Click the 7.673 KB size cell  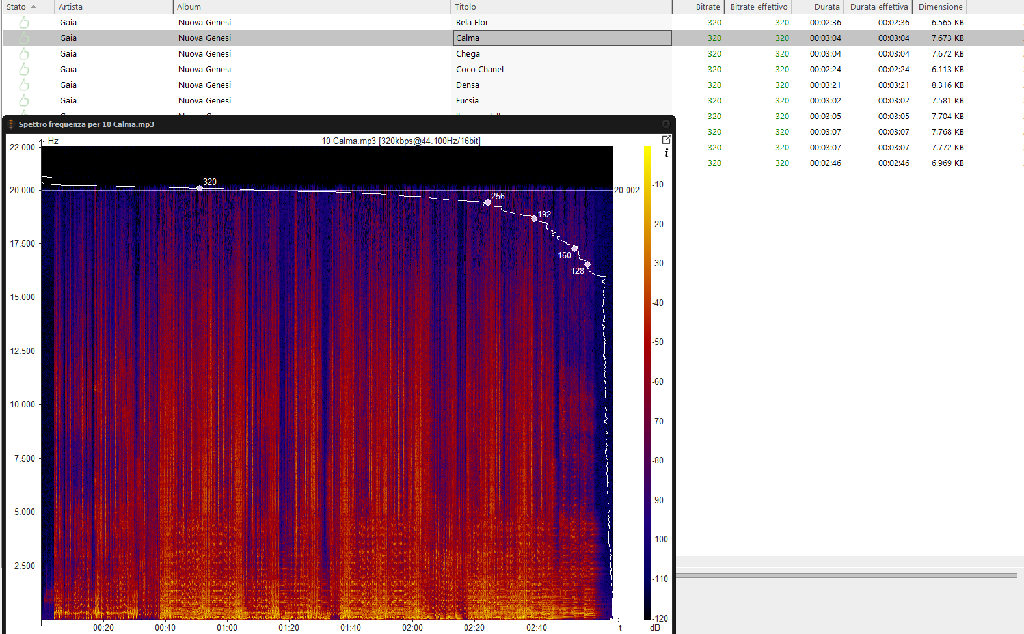(947, 38)
